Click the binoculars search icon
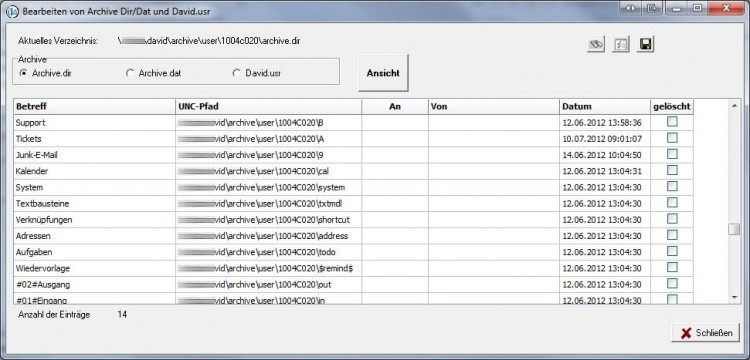This screenshot has width=750, height=360. coord(596,44)
